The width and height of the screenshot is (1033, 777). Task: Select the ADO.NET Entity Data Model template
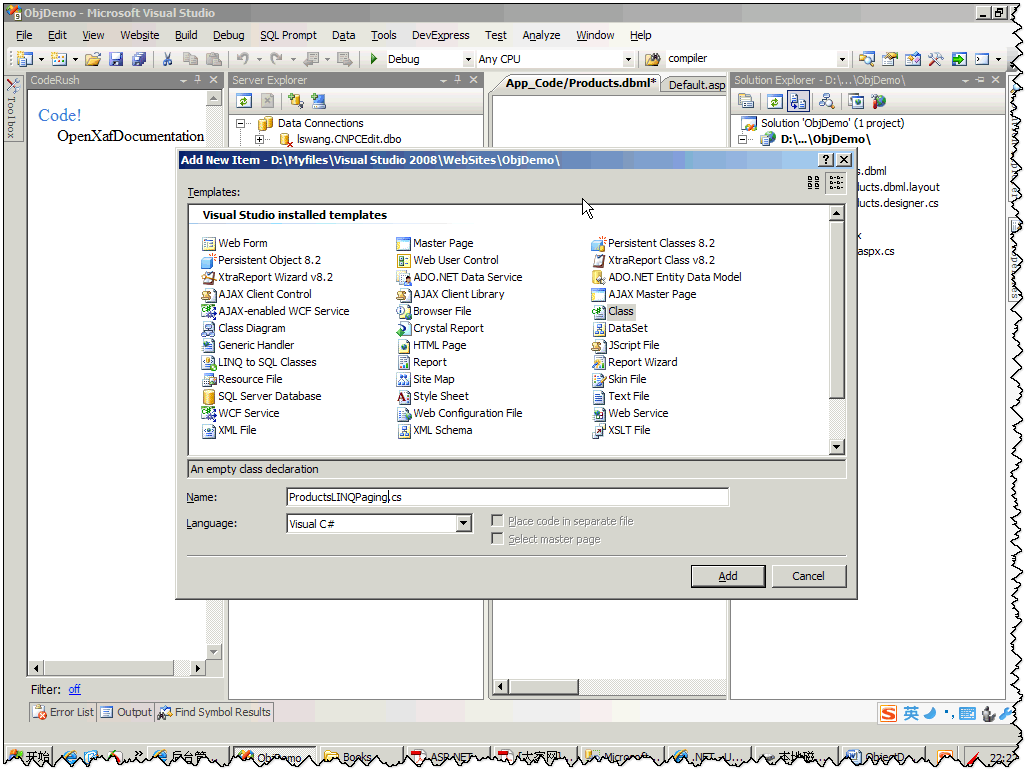pos(667,277)
